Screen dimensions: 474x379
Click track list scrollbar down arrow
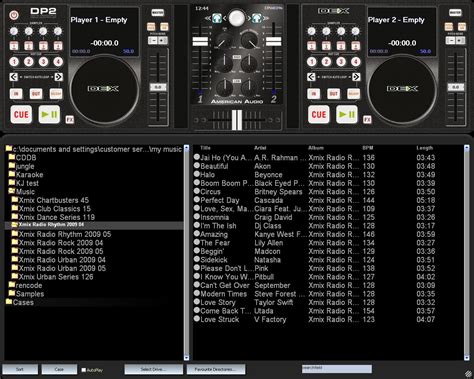[x=467, y=358]
